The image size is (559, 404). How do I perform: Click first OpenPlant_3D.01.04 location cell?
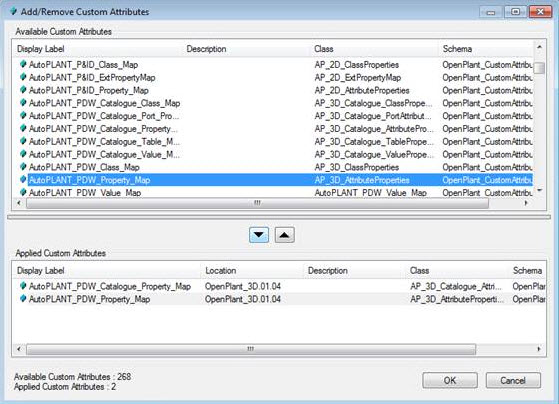pos(243,287)
